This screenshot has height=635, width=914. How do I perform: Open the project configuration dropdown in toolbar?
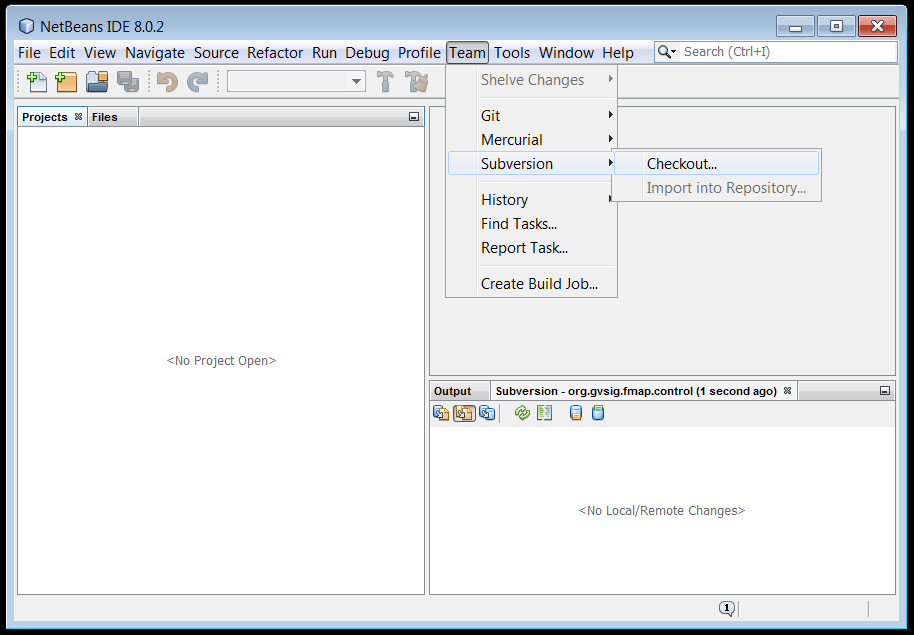coord(297,82)
